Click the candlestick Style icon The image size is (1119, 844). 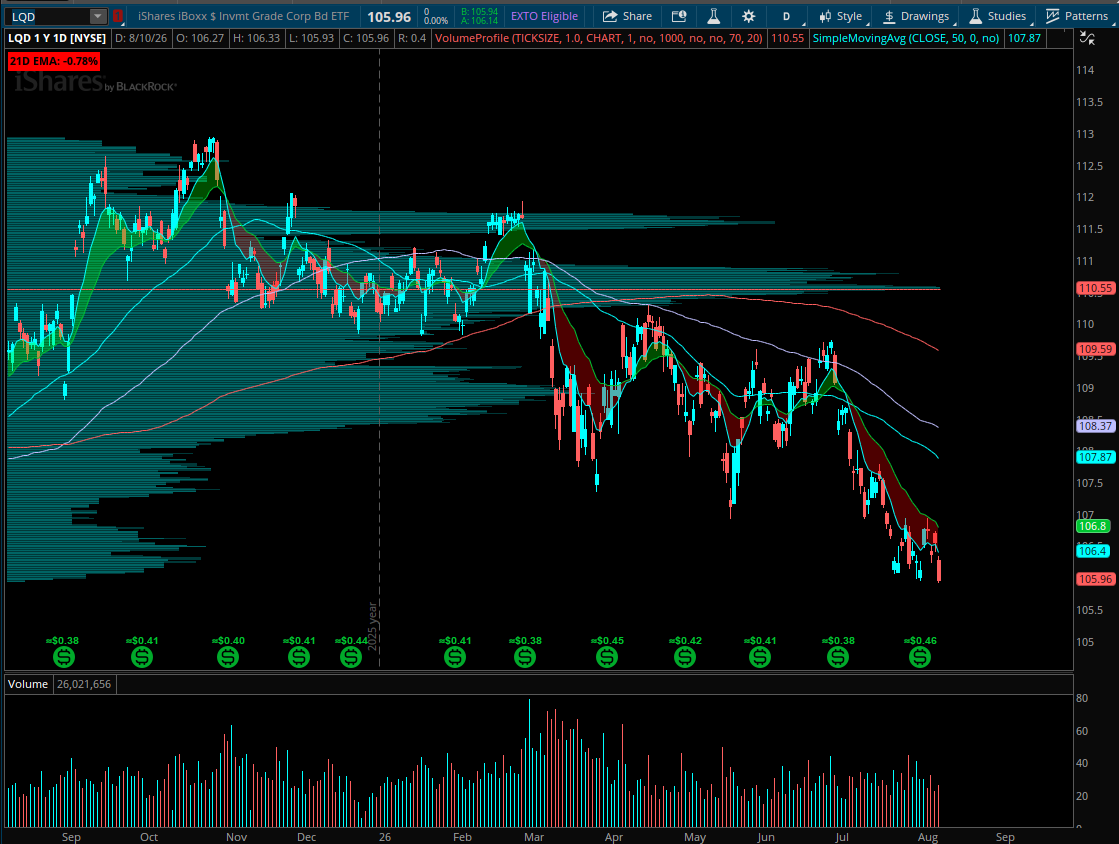coord(825,16)
